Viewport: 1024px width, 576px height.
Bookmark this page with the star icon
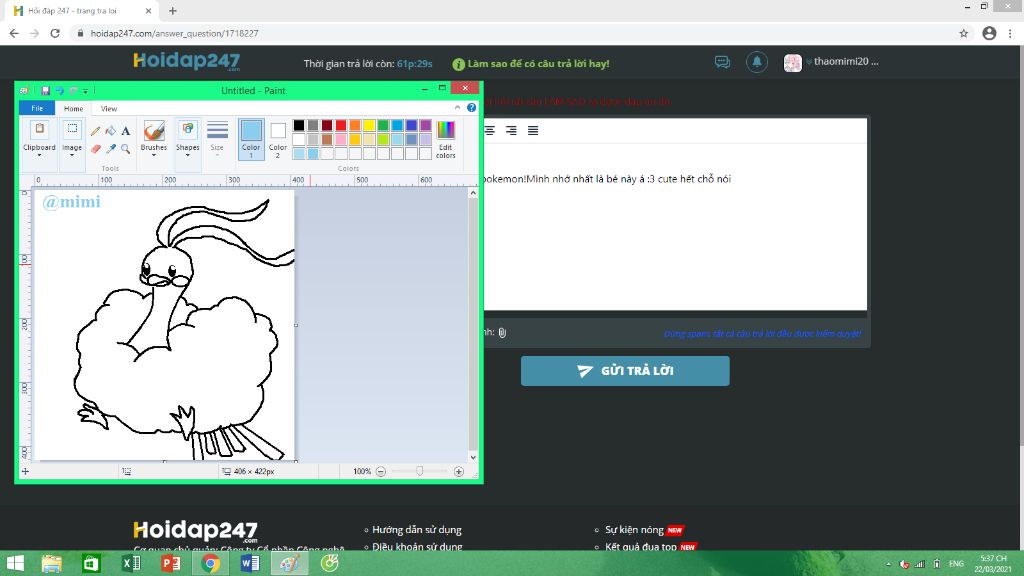pos(963,33)
